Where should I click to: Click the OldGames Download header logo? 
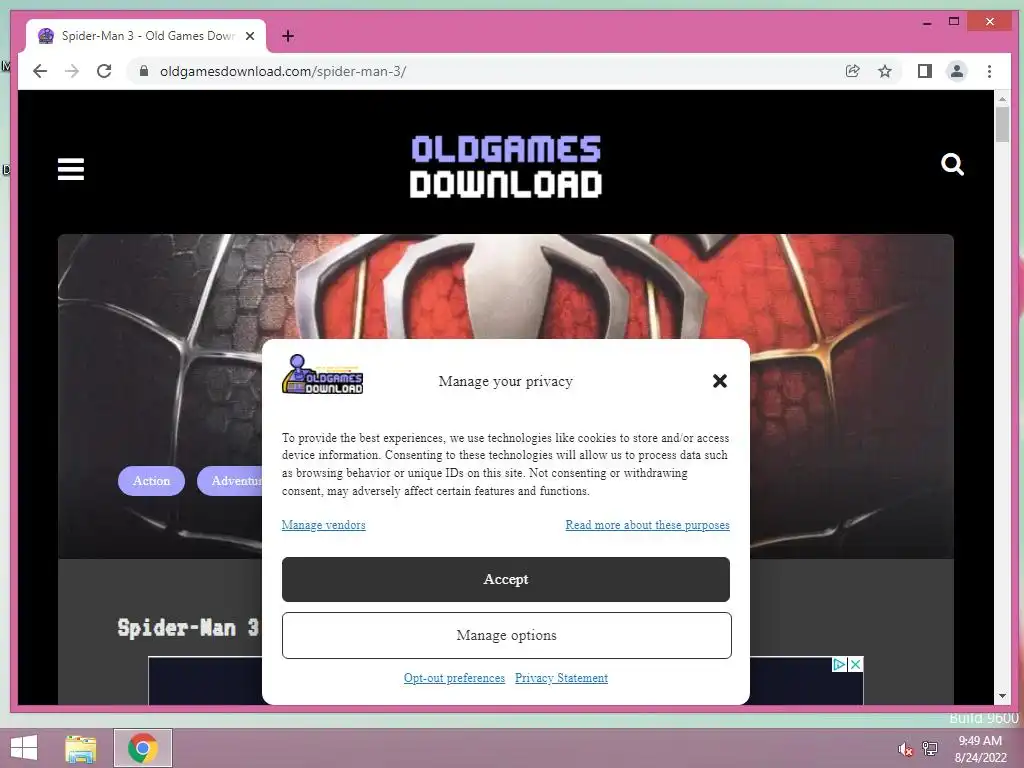[x=505, y=167]
